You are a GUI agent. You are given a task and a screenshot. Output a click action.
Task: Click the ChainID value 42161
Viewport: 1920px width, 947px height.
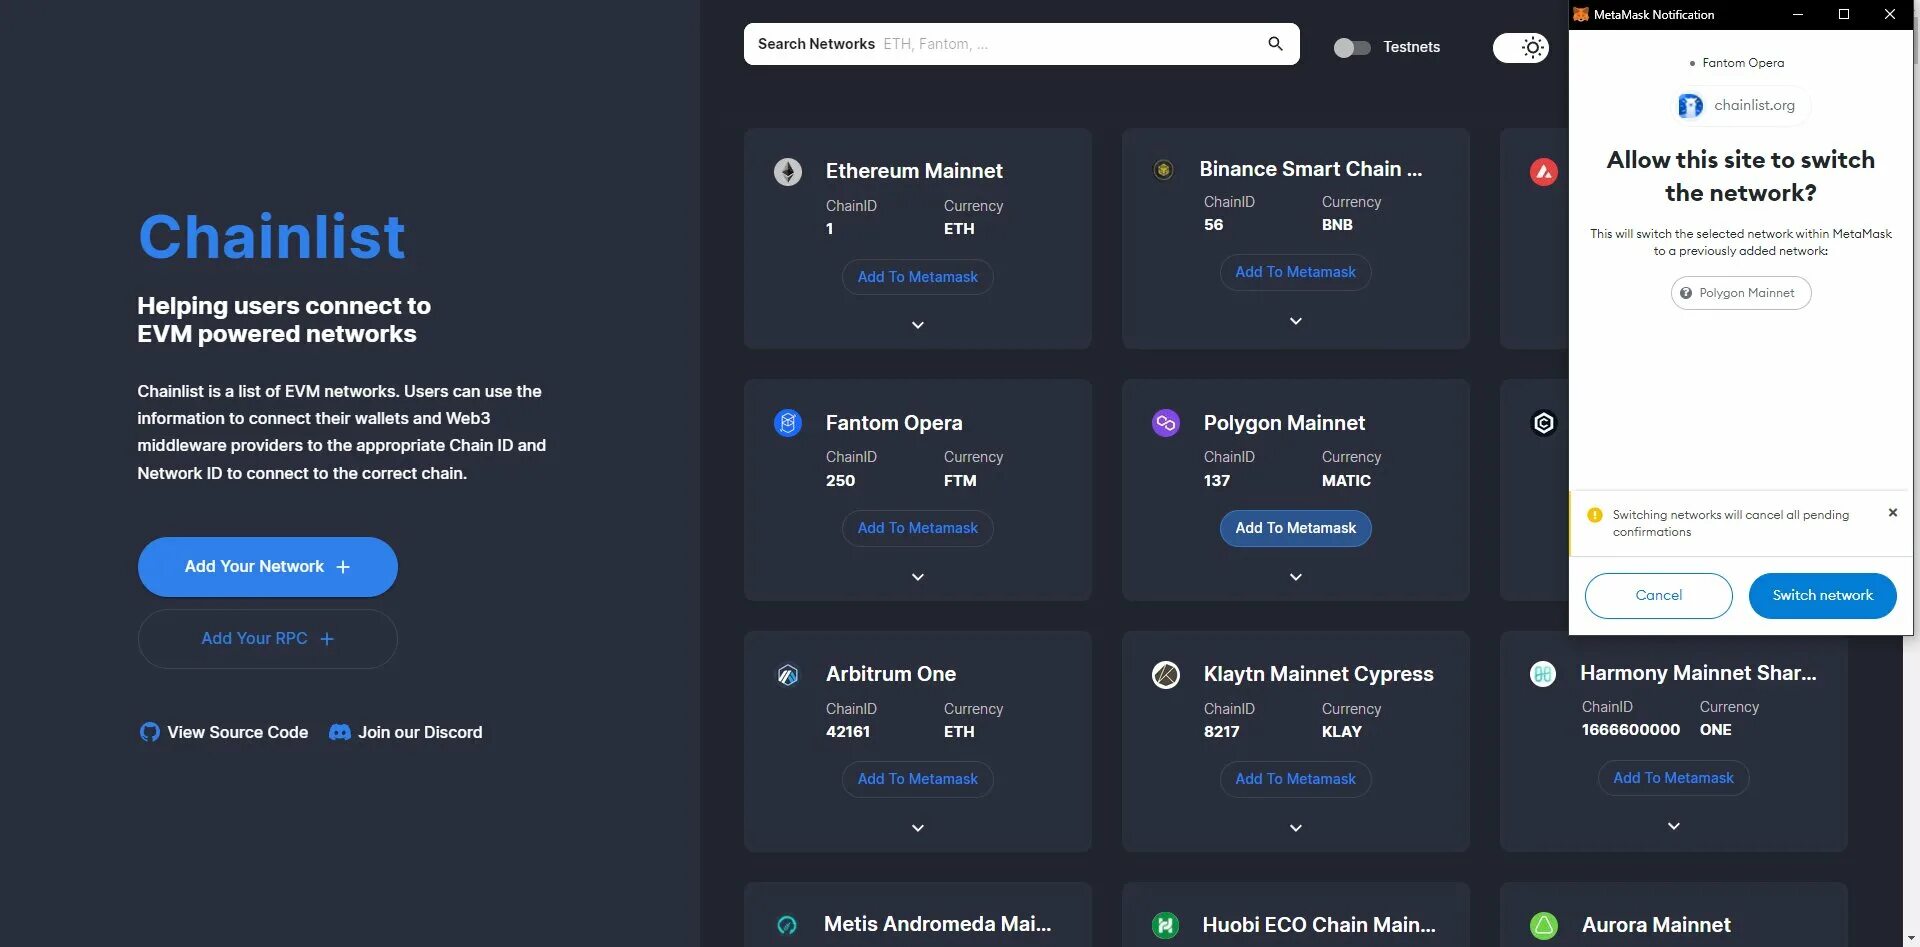(x=848, y=732)
